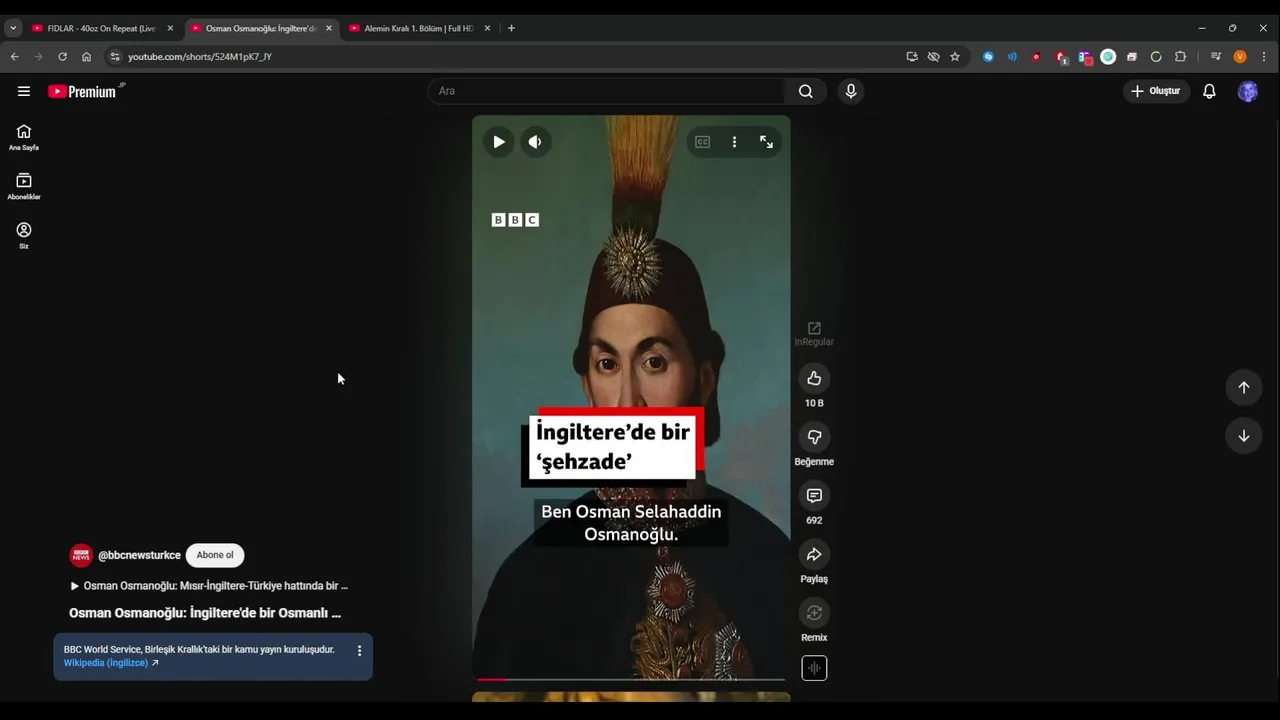This screenshot has width=1280, height=720.
Task: Open the Siz profile section in the sidebar
Action: point(24,236)
